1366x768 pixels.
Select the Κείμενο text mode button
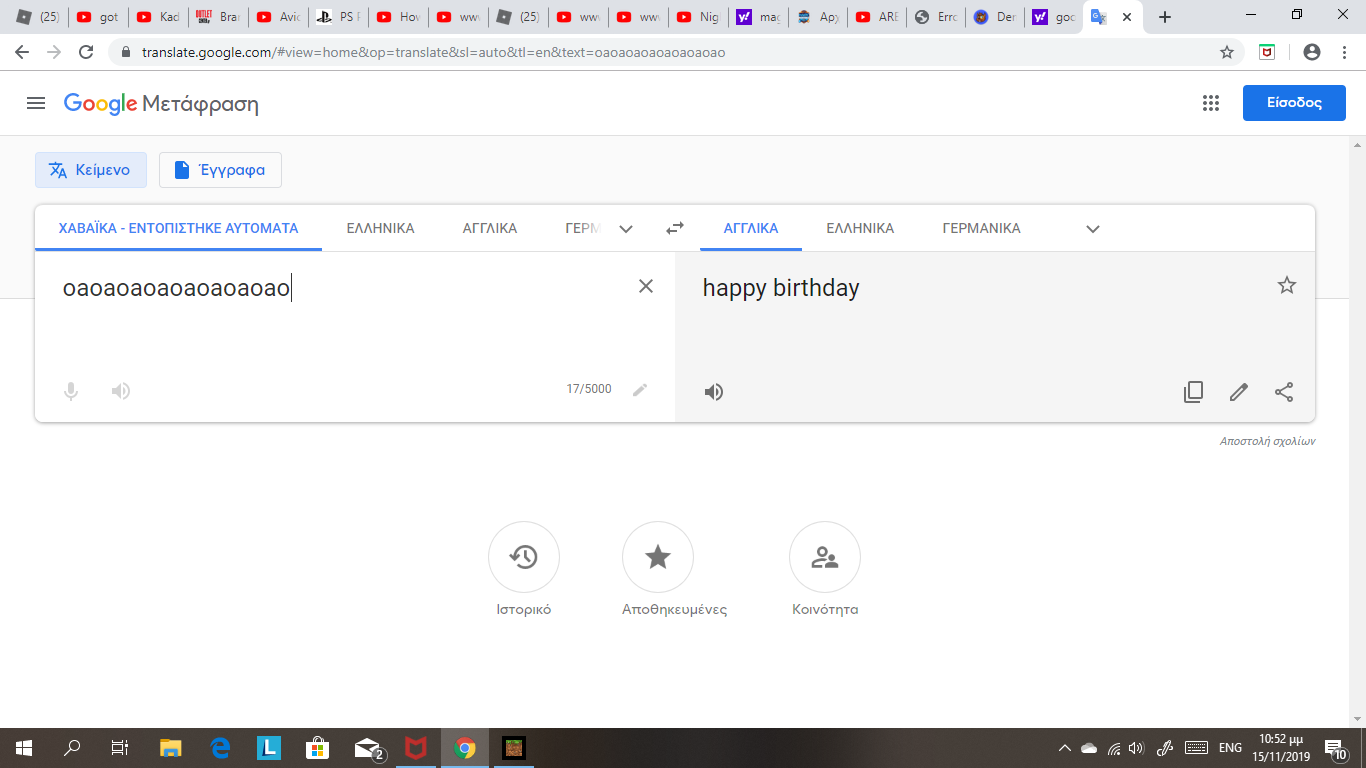click(91, 170)
